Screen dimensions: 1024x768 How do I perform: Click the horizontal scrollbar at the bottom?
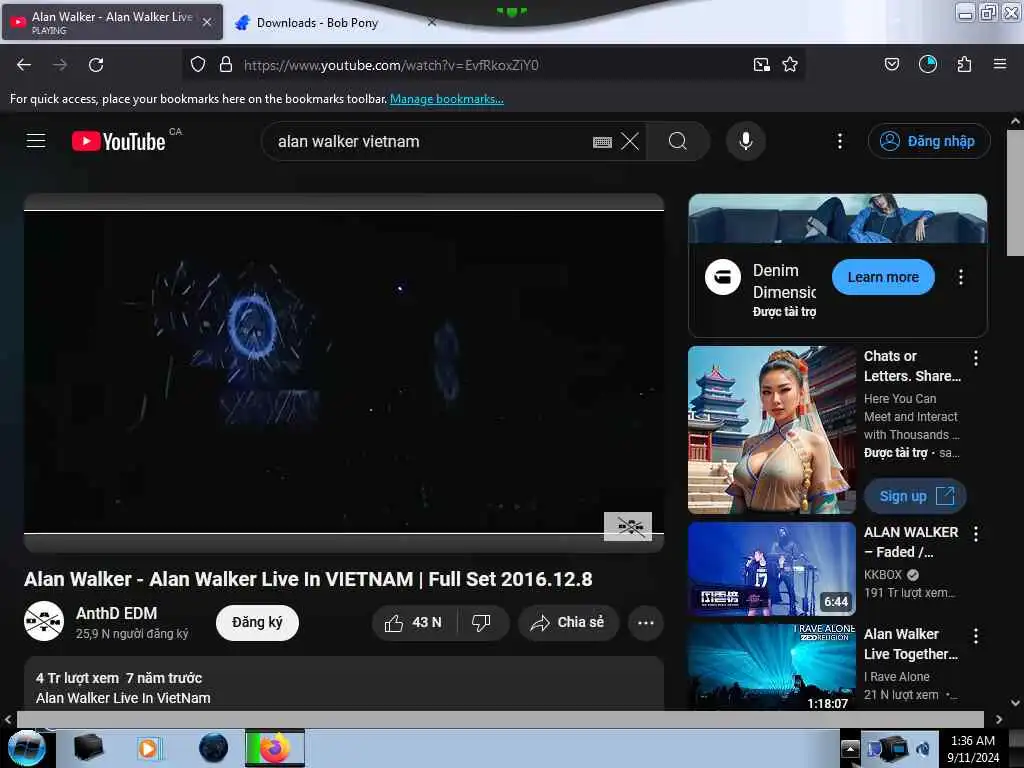tap(500, 719)
